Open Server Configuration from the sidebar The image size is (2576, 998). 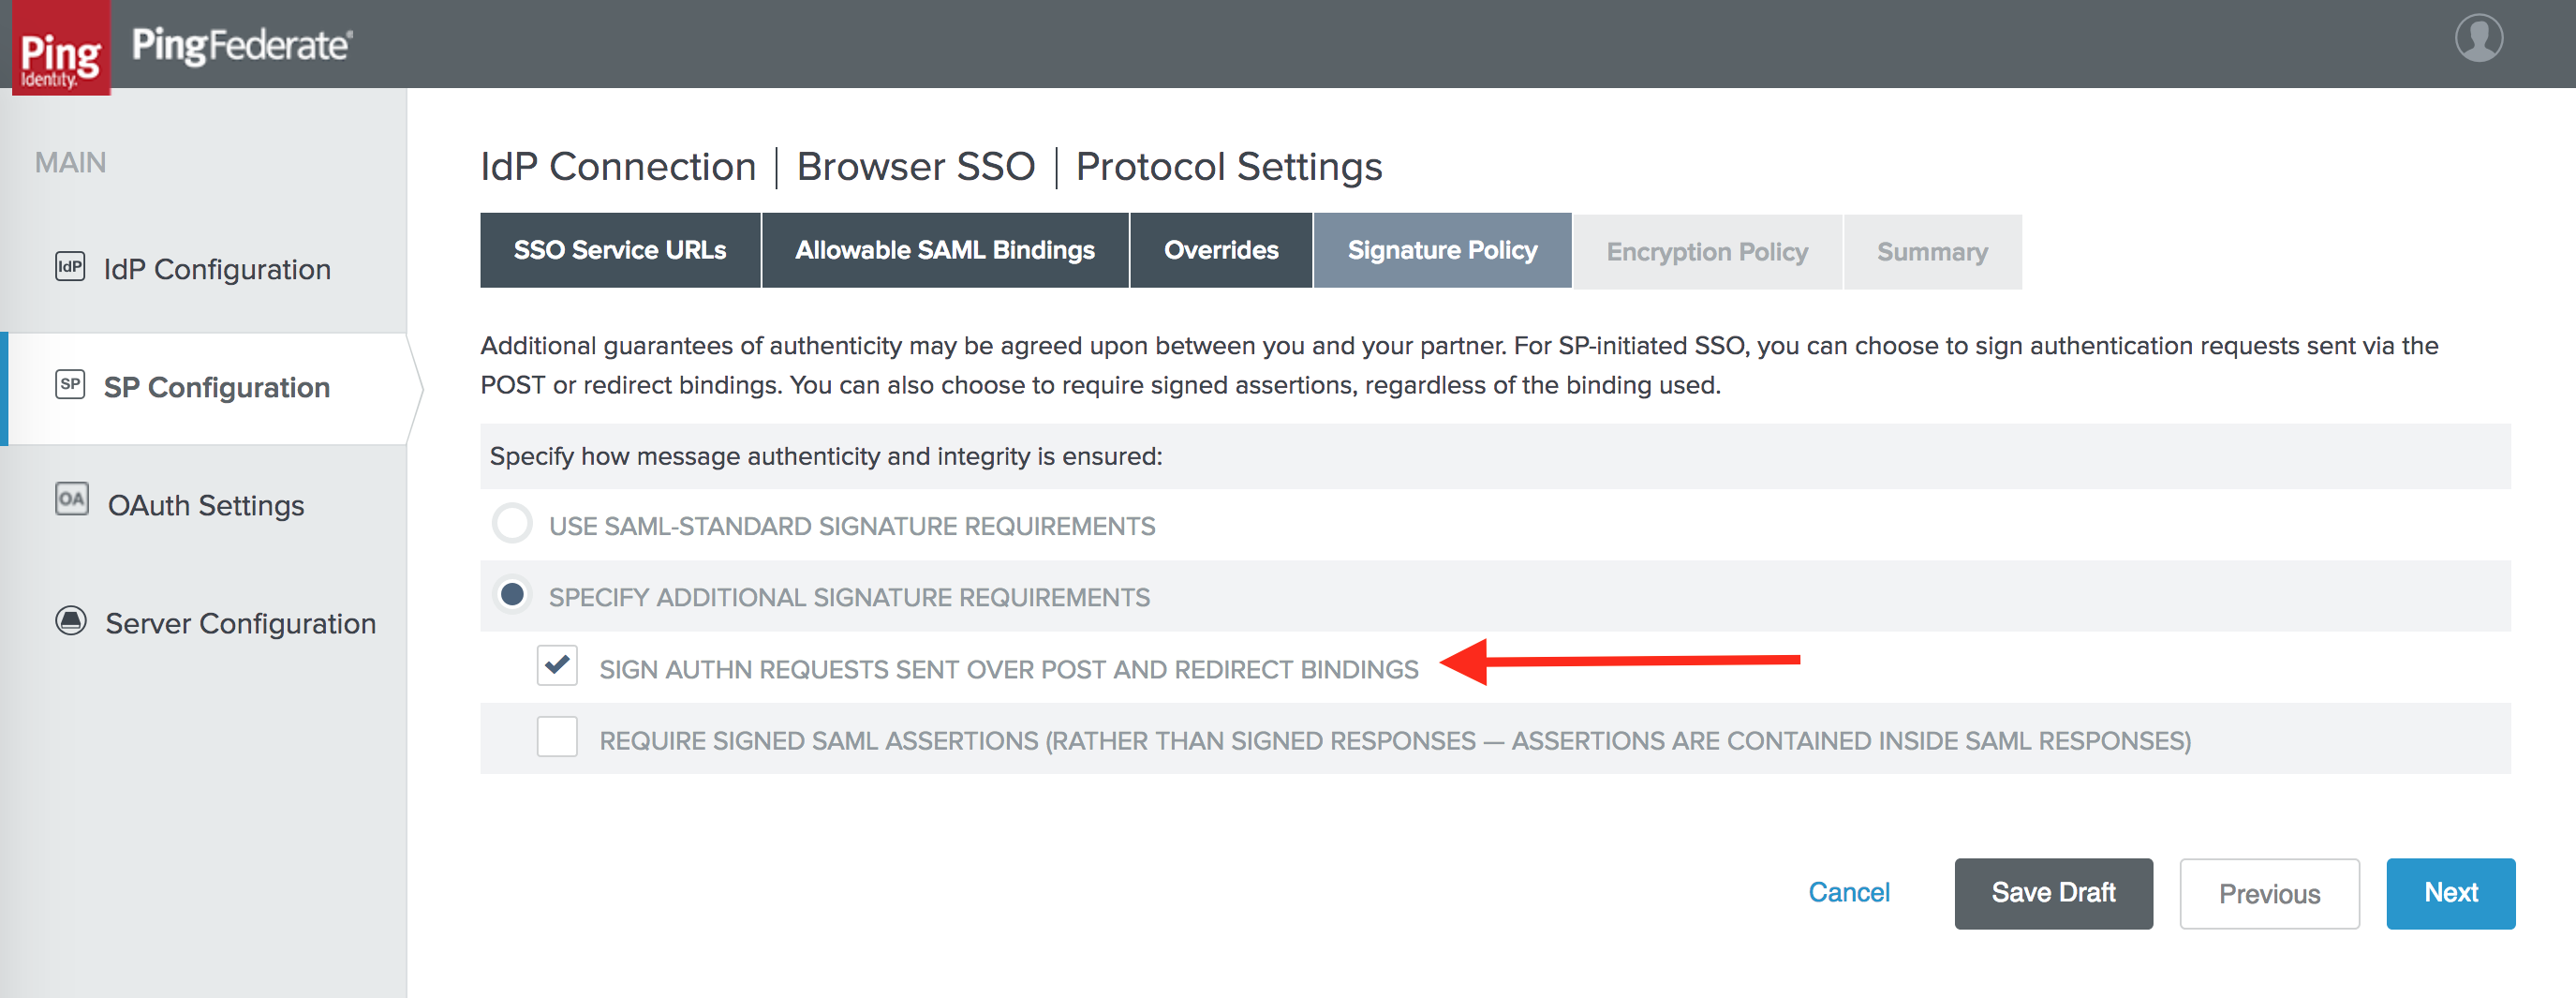[240, 623]
